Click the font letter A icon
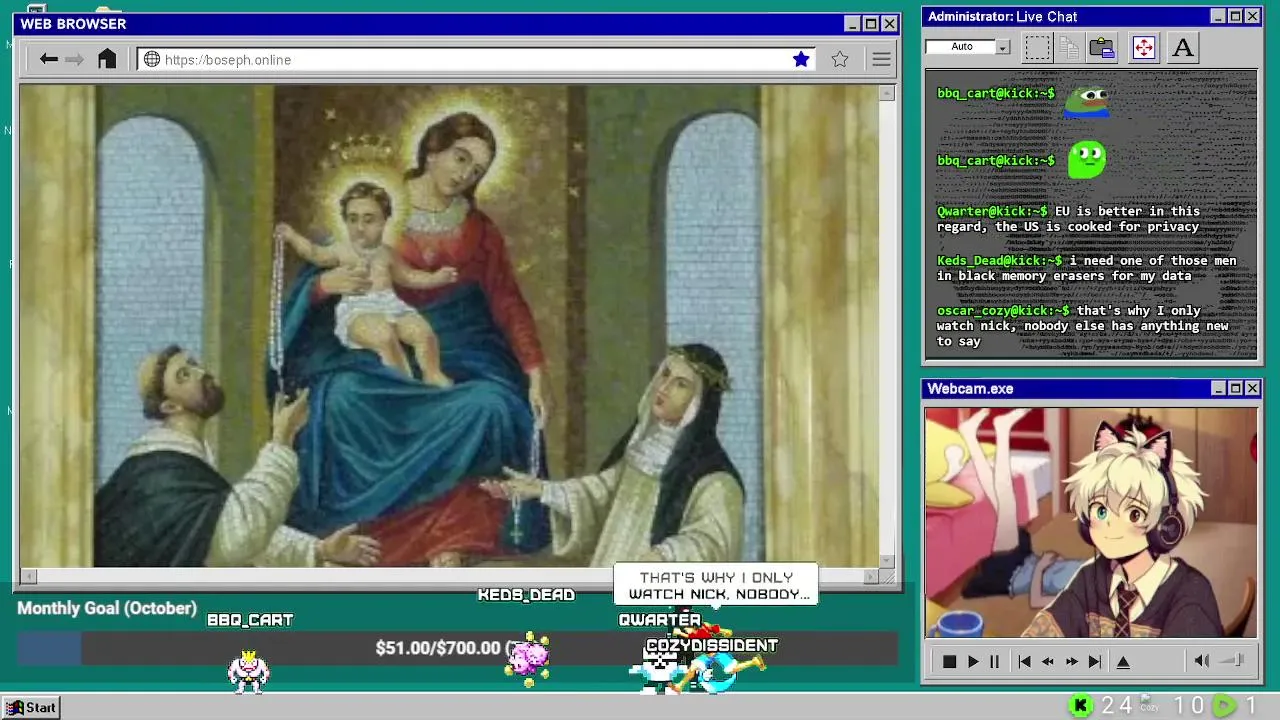1280x720 pixels. tap(1183, 47)
